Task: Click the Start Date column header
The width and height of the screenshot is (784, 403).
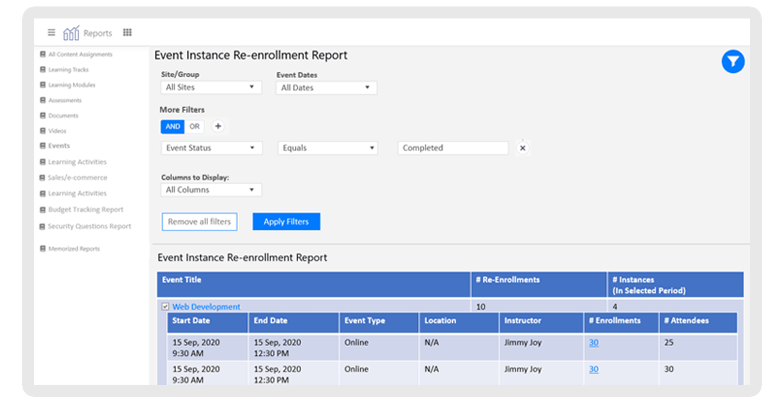Action: click(x=208, y=322)
